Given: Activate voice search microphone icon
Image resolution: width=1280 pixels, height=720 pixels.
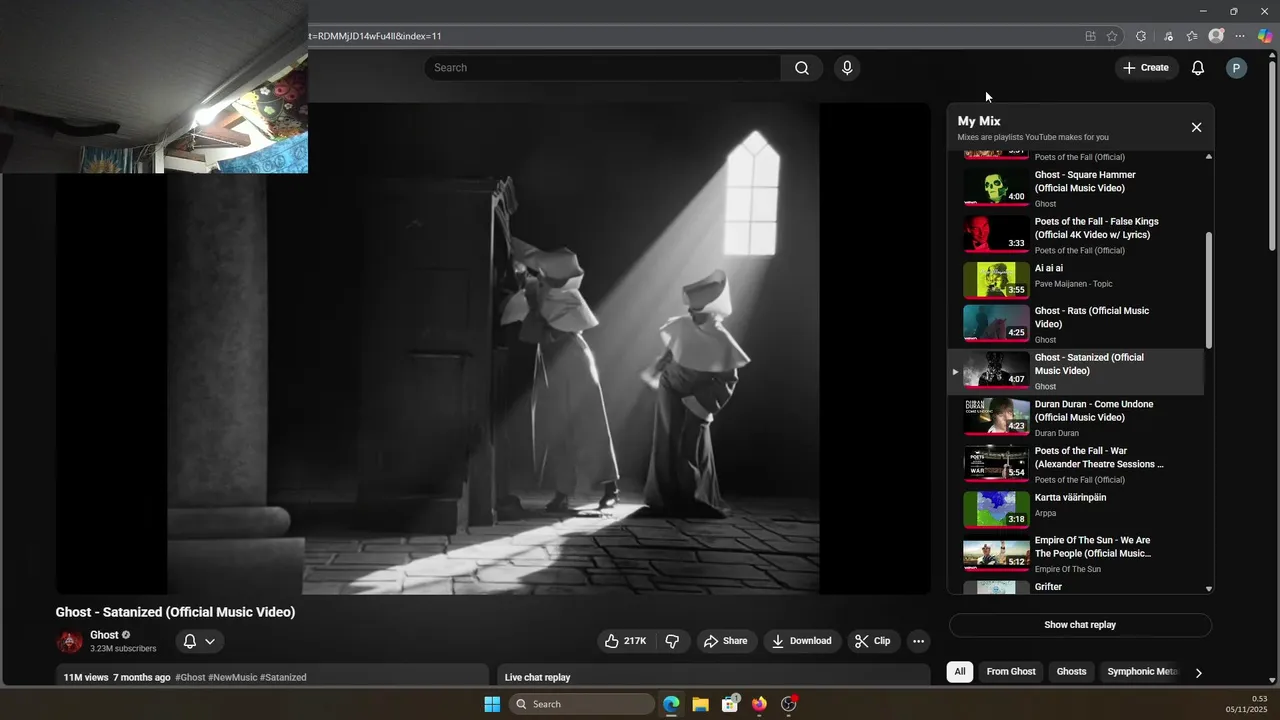Looking at the screenshot, I should 847,68.
